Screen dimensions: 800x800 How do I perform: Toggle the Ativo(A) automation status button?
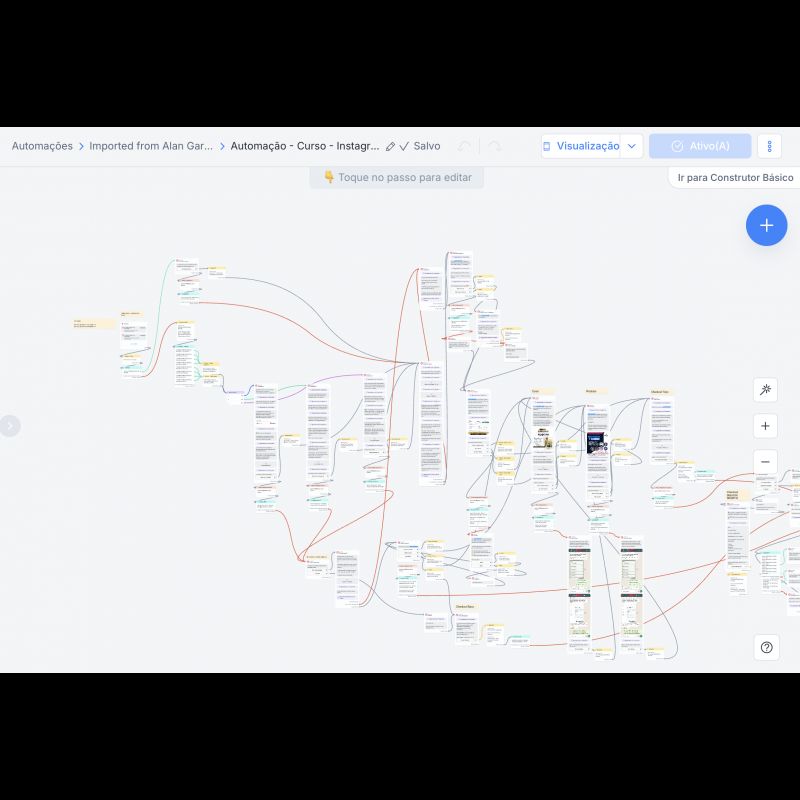click(700, 146)
